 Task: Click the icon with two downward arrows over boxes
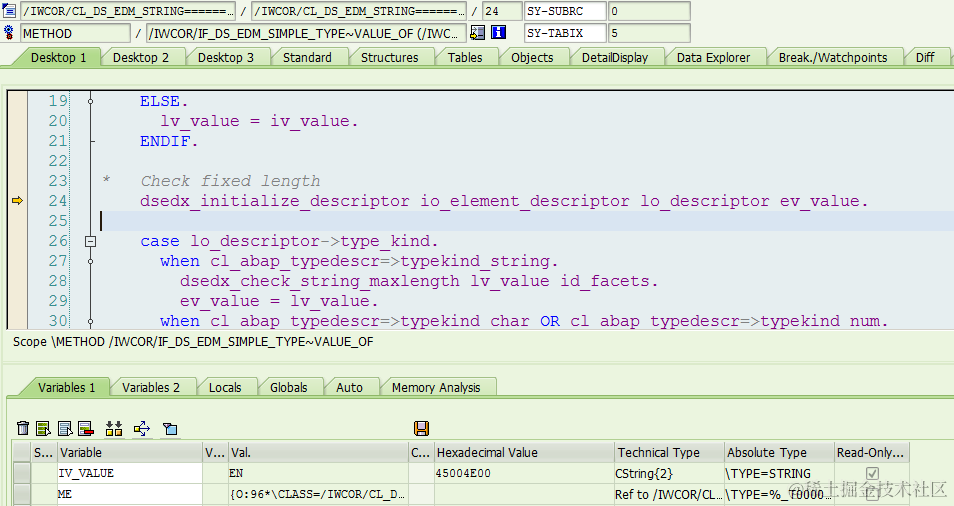point(114,428)
